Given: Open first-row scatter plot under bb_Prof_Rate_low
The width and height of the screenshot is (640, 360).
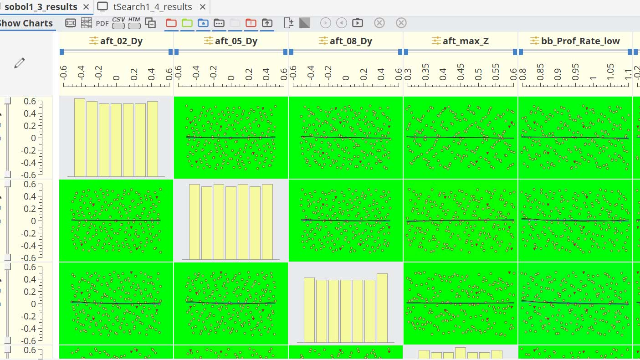Looking at the screenshot, I should 575,138.
